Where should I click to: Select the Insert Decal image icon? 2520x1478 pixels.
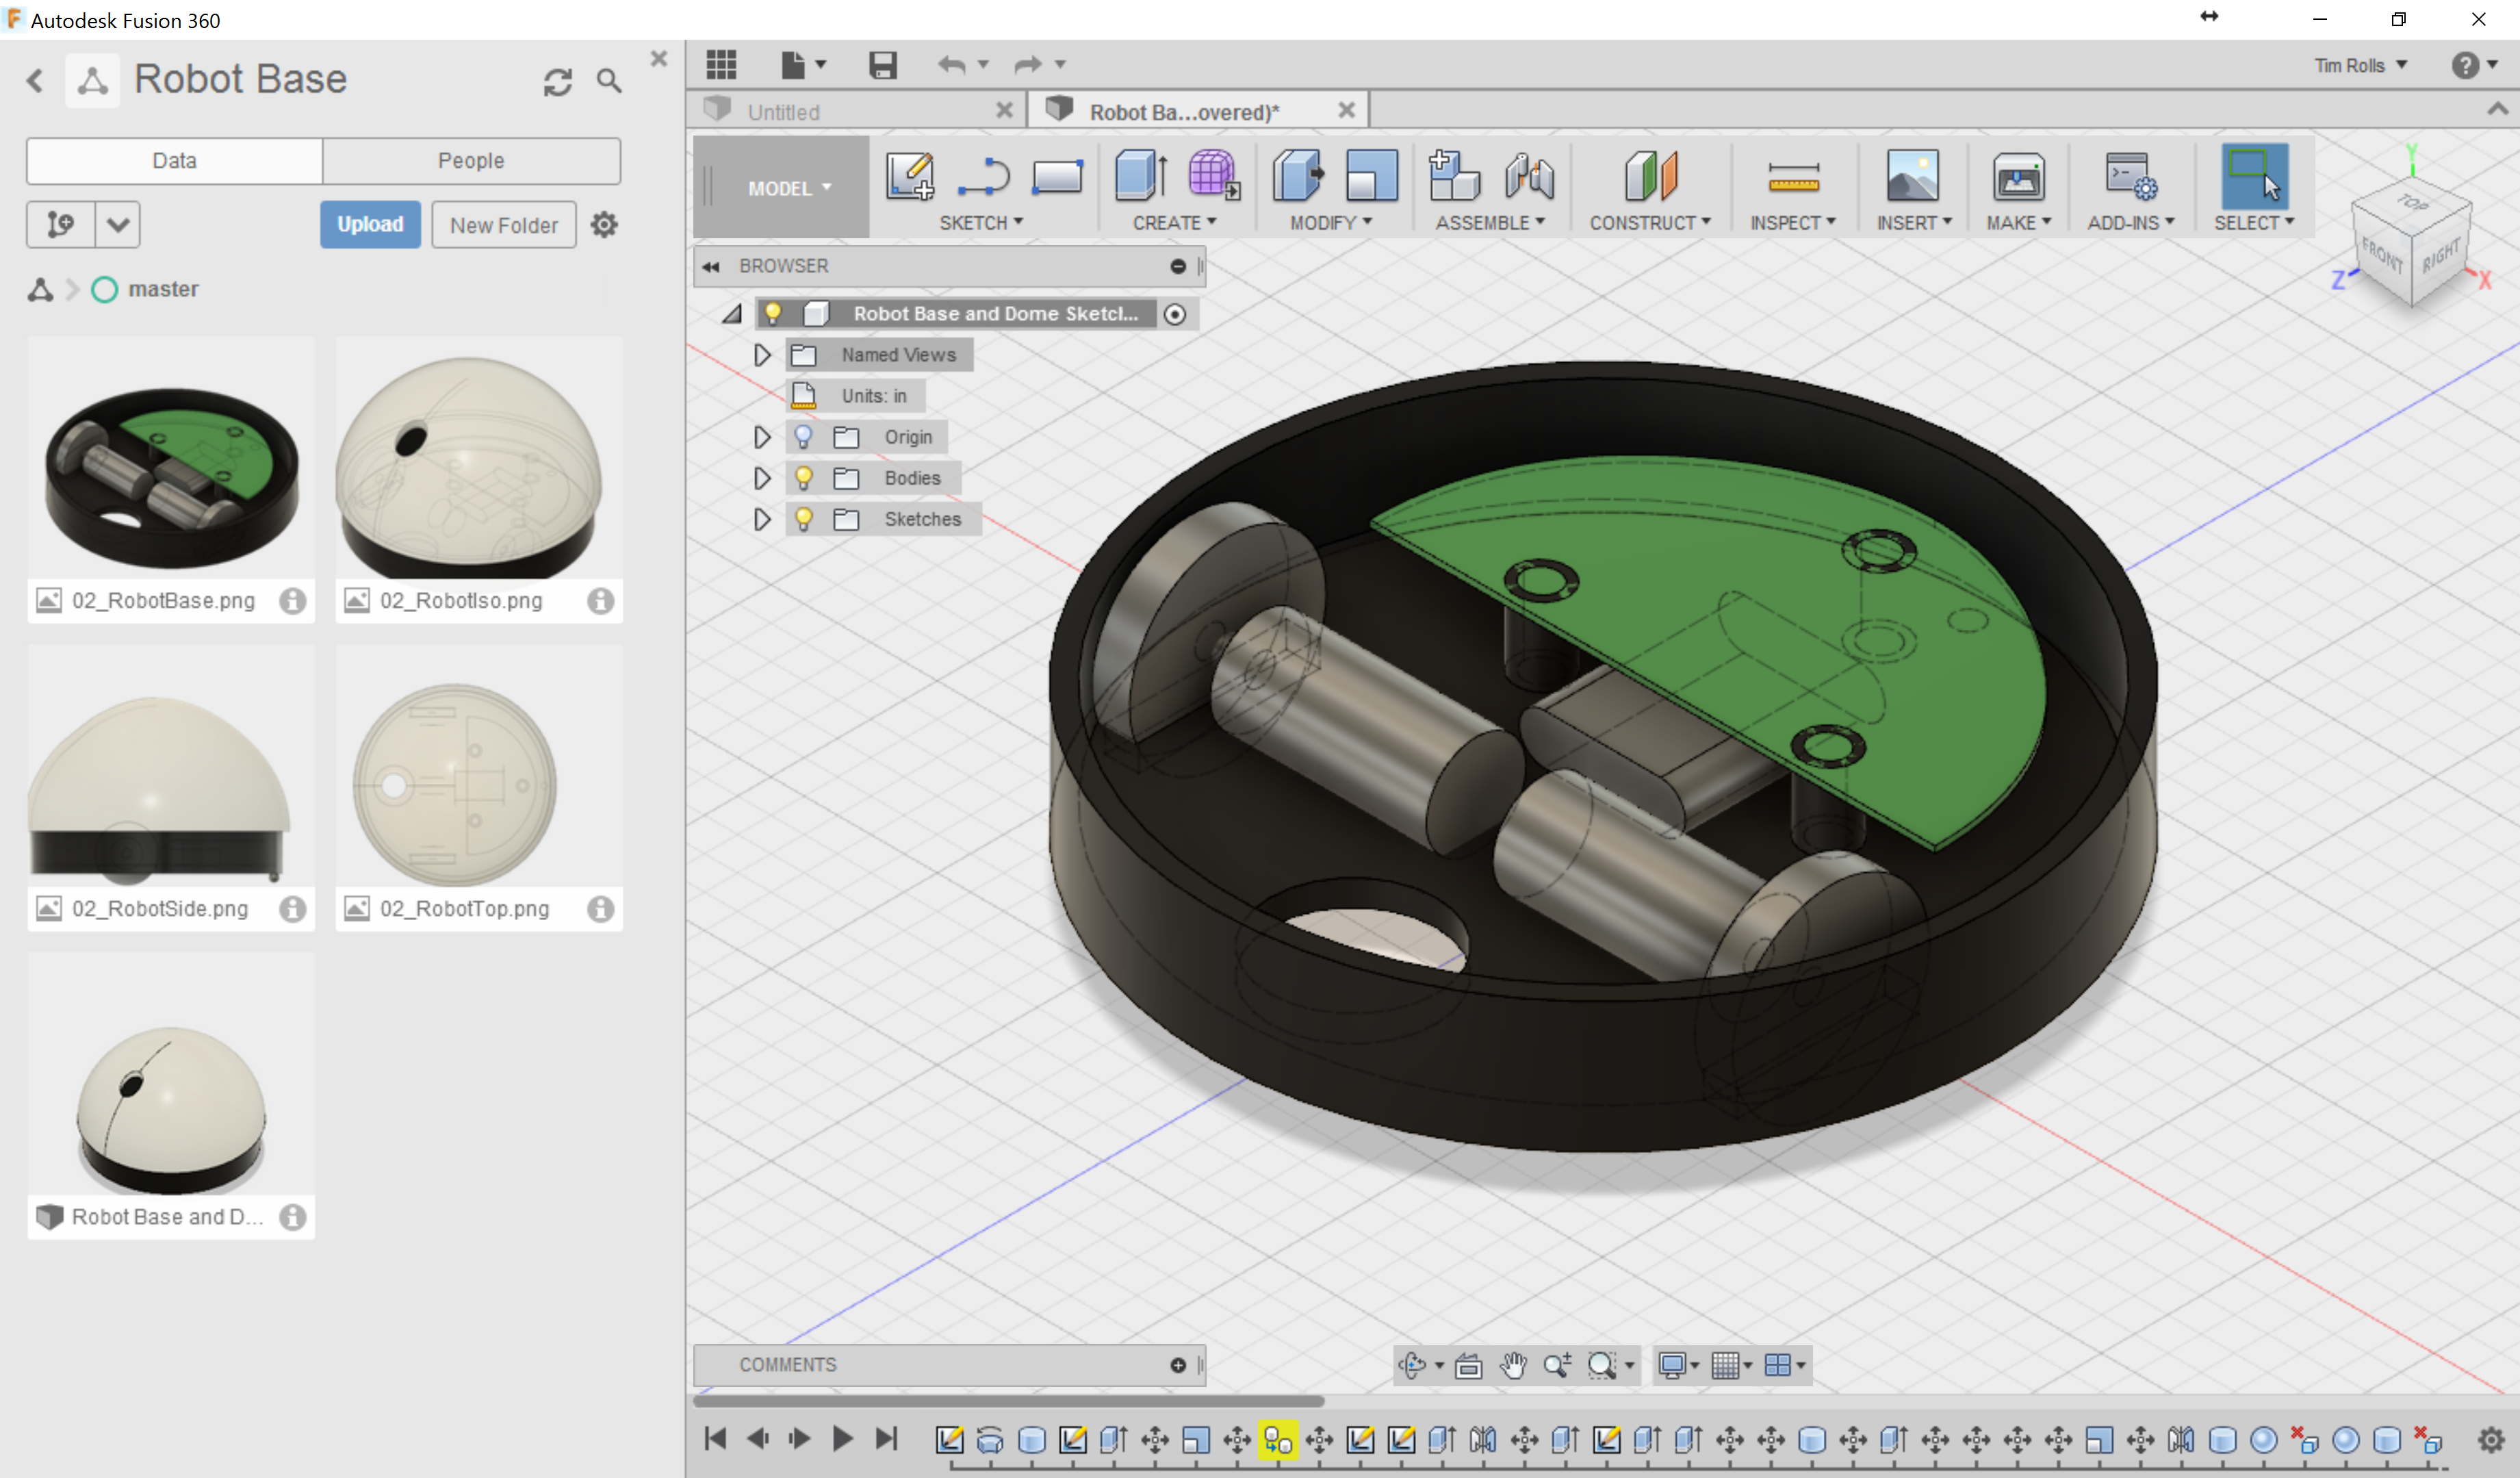(x=1912, y=176)
